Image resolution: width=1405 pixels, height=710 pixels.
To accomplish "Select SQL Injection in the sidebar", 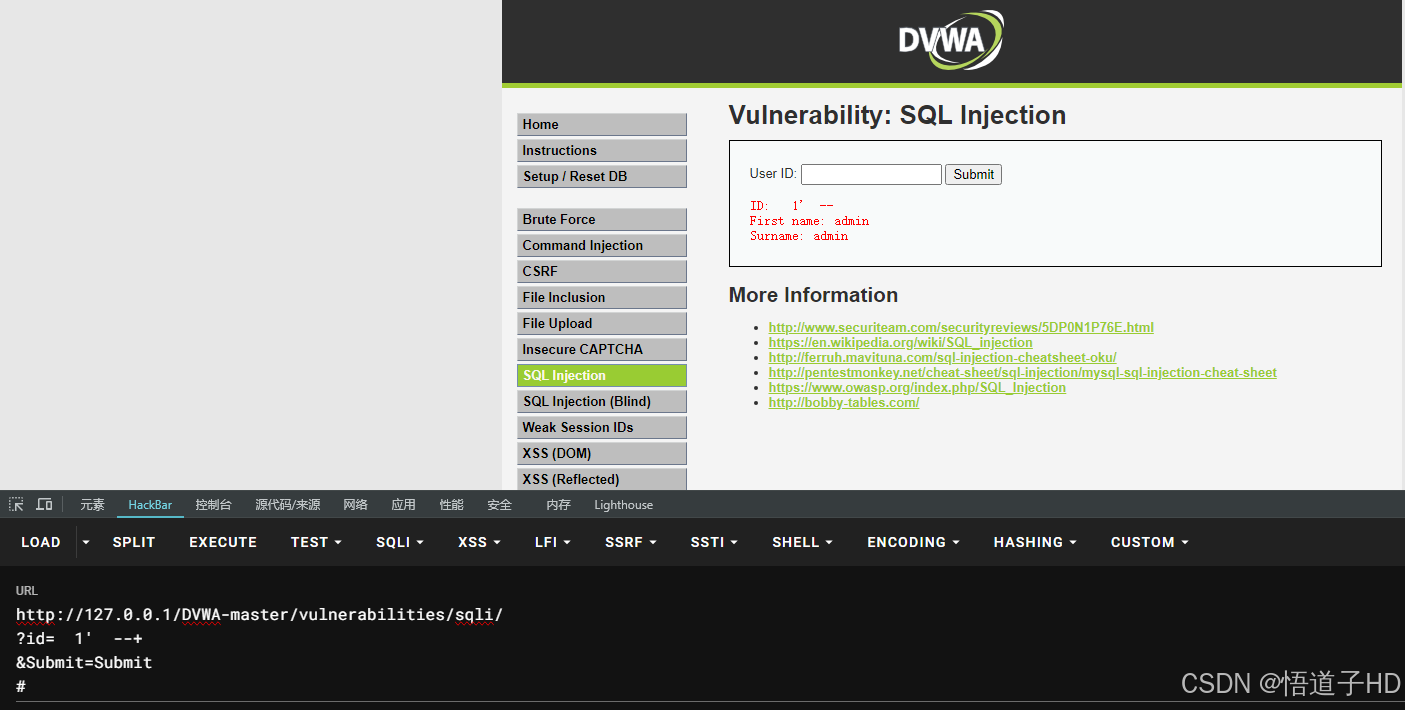I will click(602, 375).
